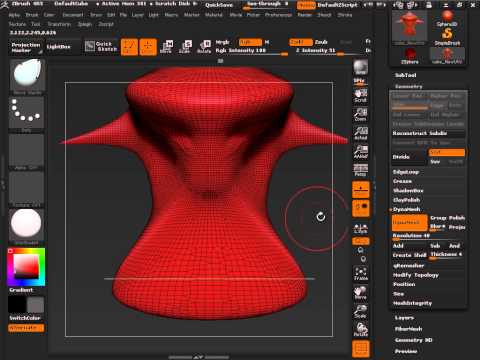Expand the FiberMesh sub-palette

[408, 329]
